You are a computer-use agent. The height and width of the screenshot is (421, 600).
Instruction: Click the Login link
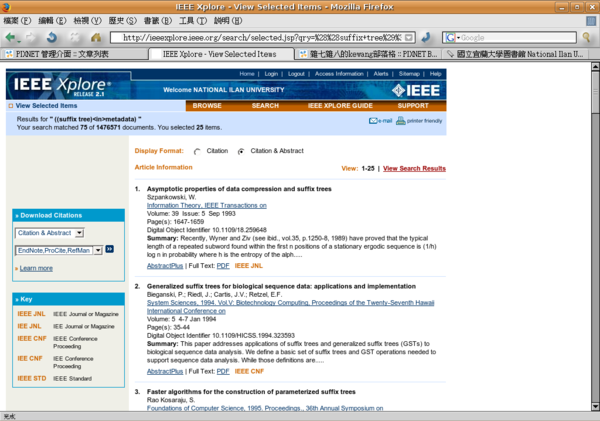coord(271,74)
